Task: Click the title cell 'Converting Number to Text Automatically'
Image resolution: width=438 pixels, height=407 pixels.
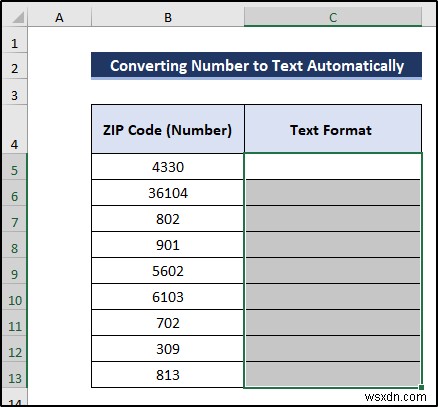Action: click(x=256, y=65)
